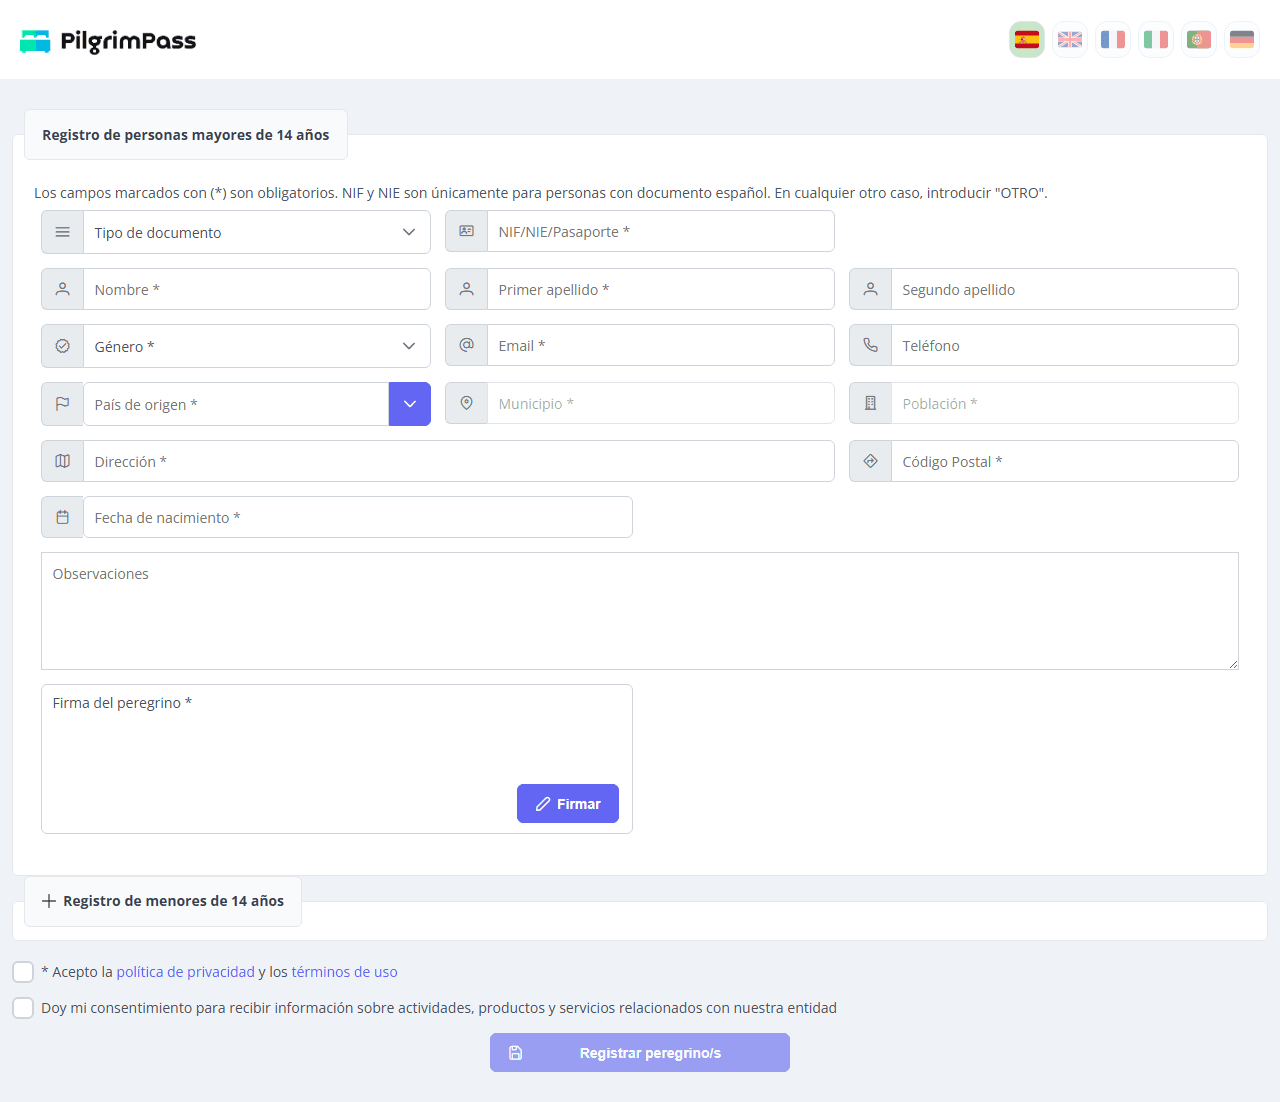
Task: Focus the Primer apellido input field
Action: [661, 289]
